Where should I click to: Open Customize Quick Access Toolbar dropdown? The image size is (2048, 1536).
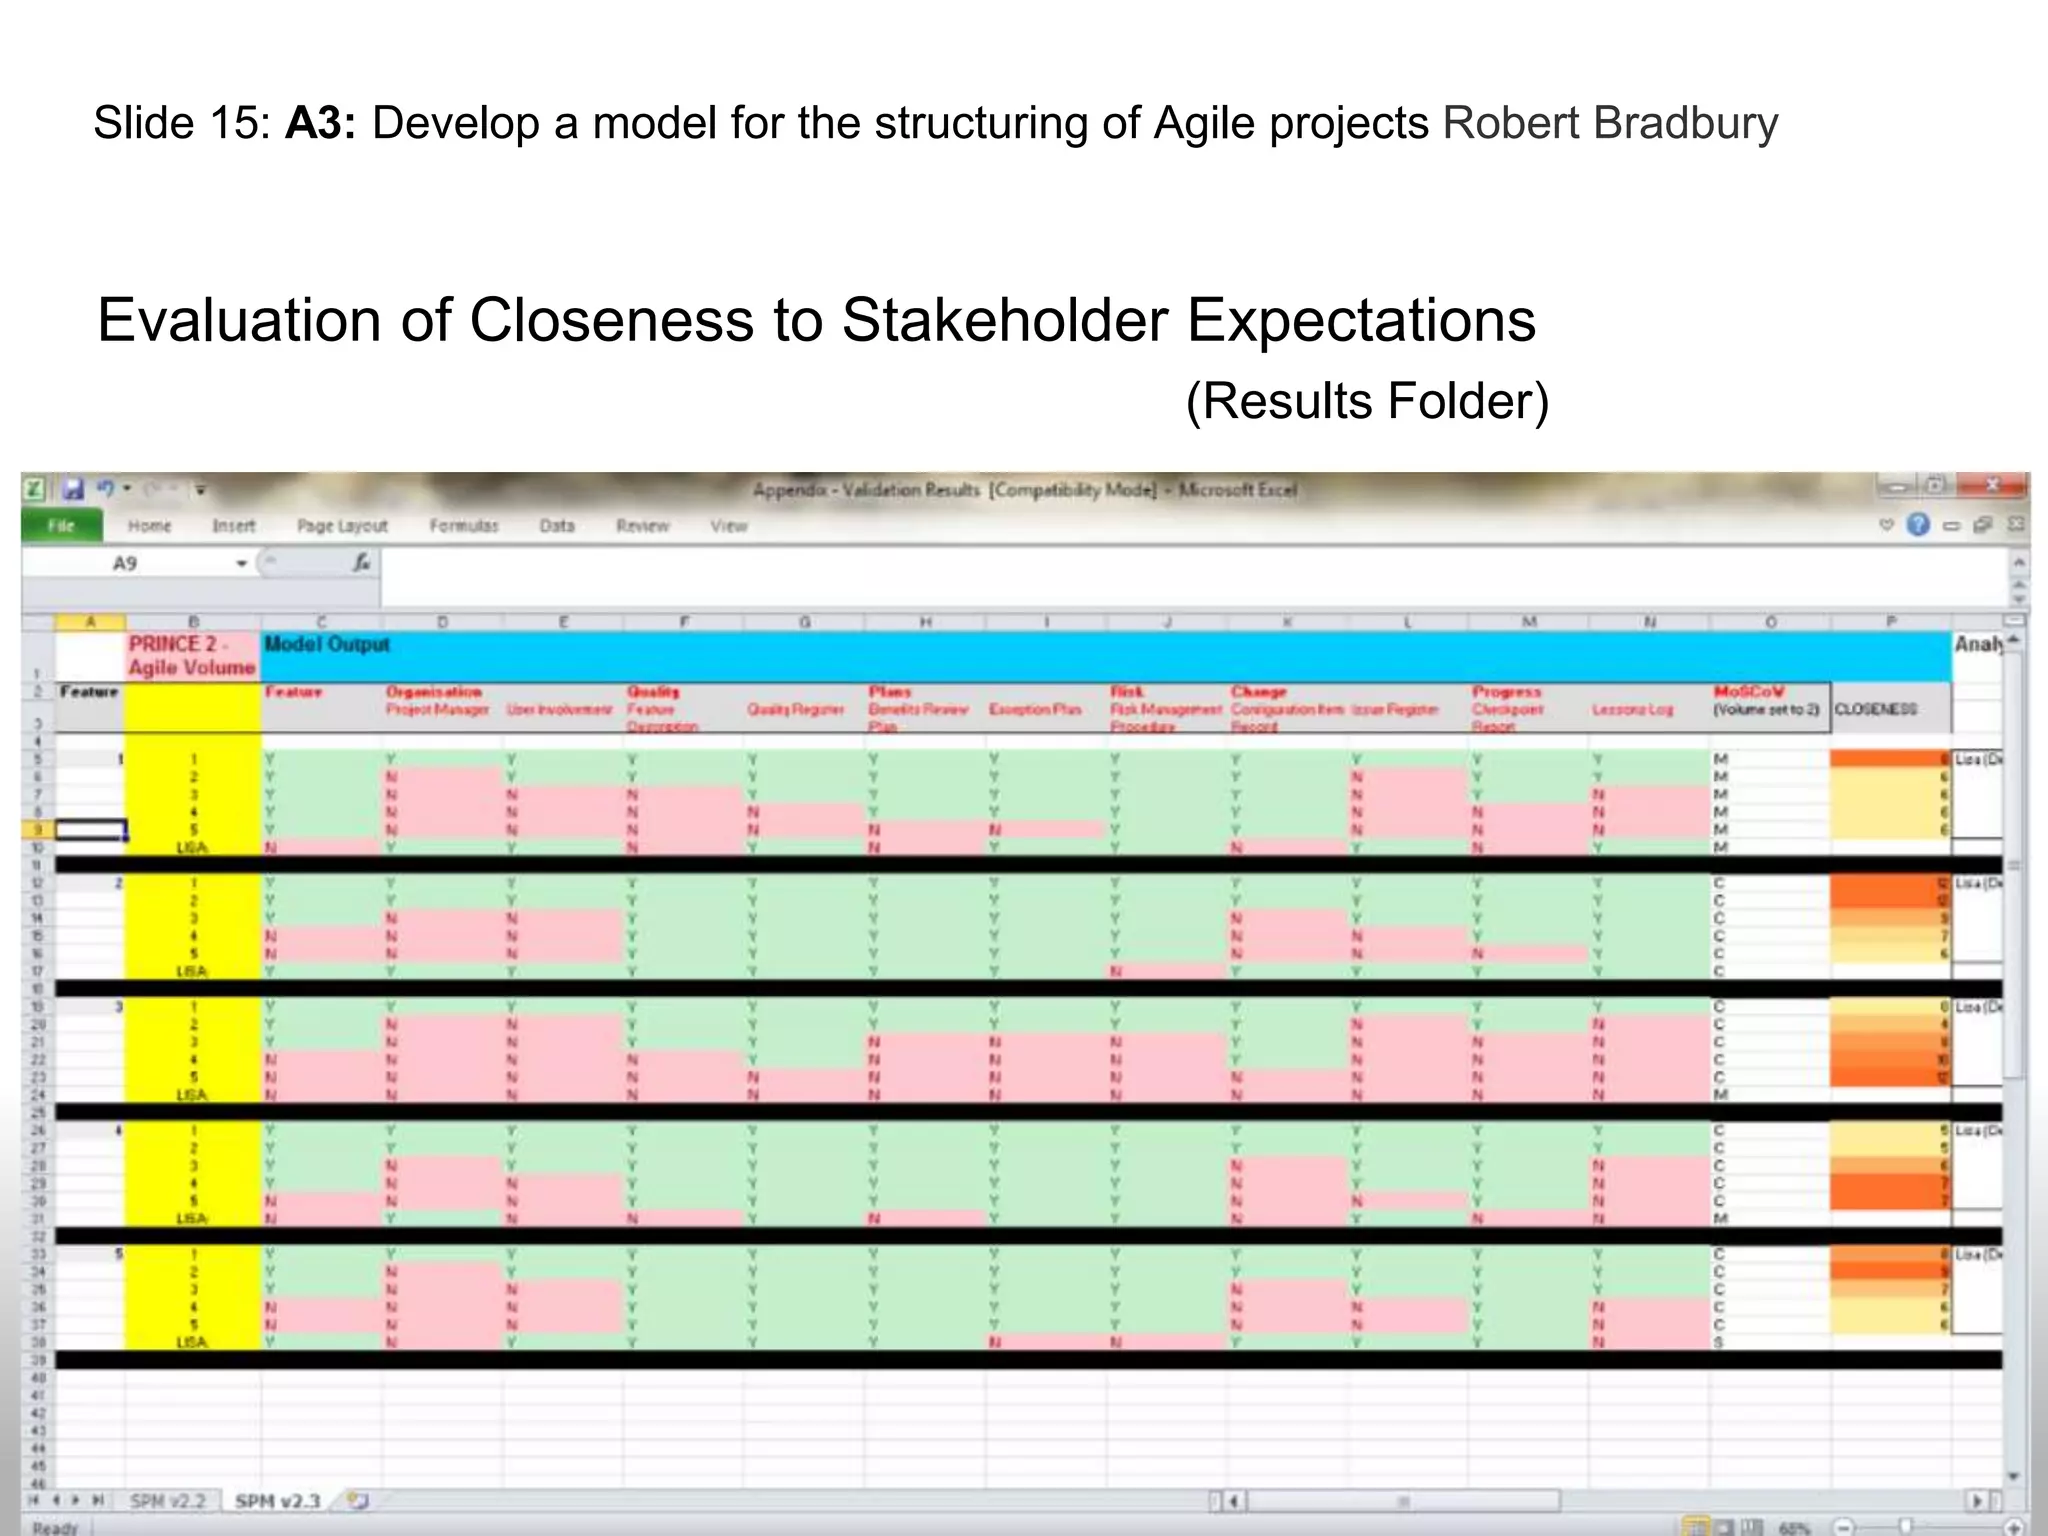tap(200, 490)
